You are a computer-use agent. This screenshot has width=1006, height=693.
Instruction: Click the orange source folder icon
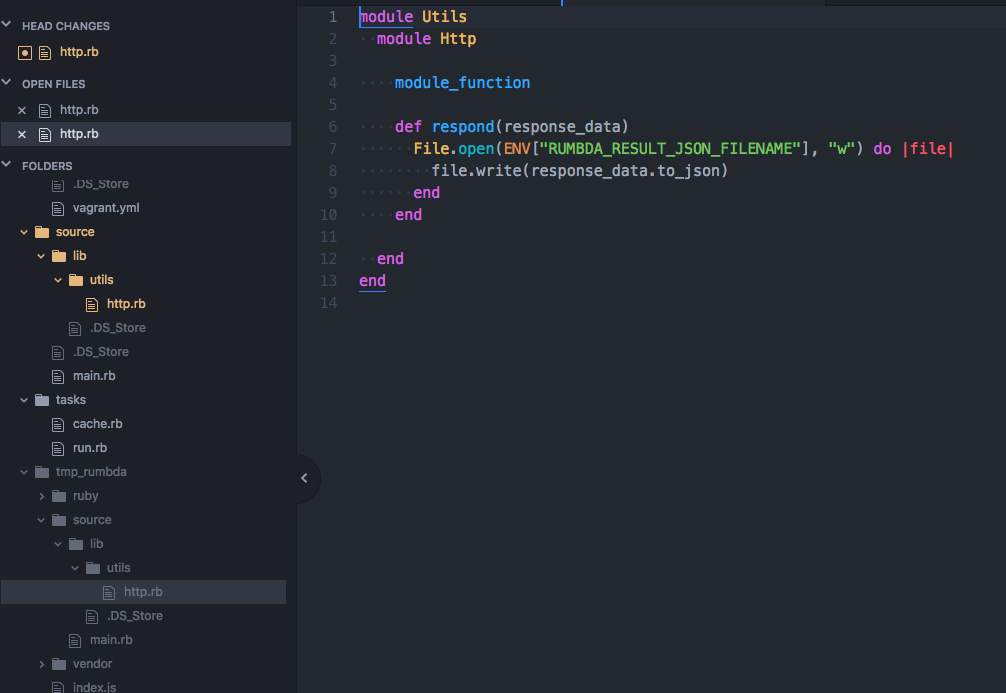[x=42, y=232]
